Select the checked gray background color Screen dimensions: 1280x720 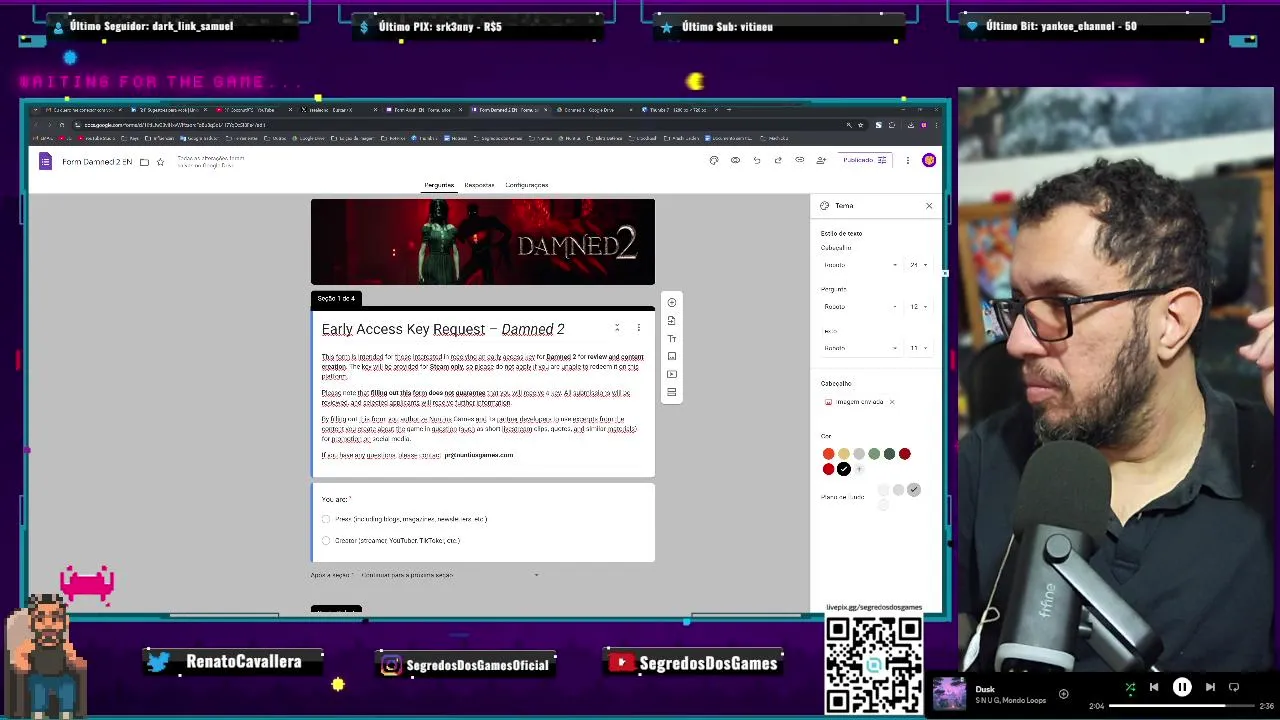[914, 490]
